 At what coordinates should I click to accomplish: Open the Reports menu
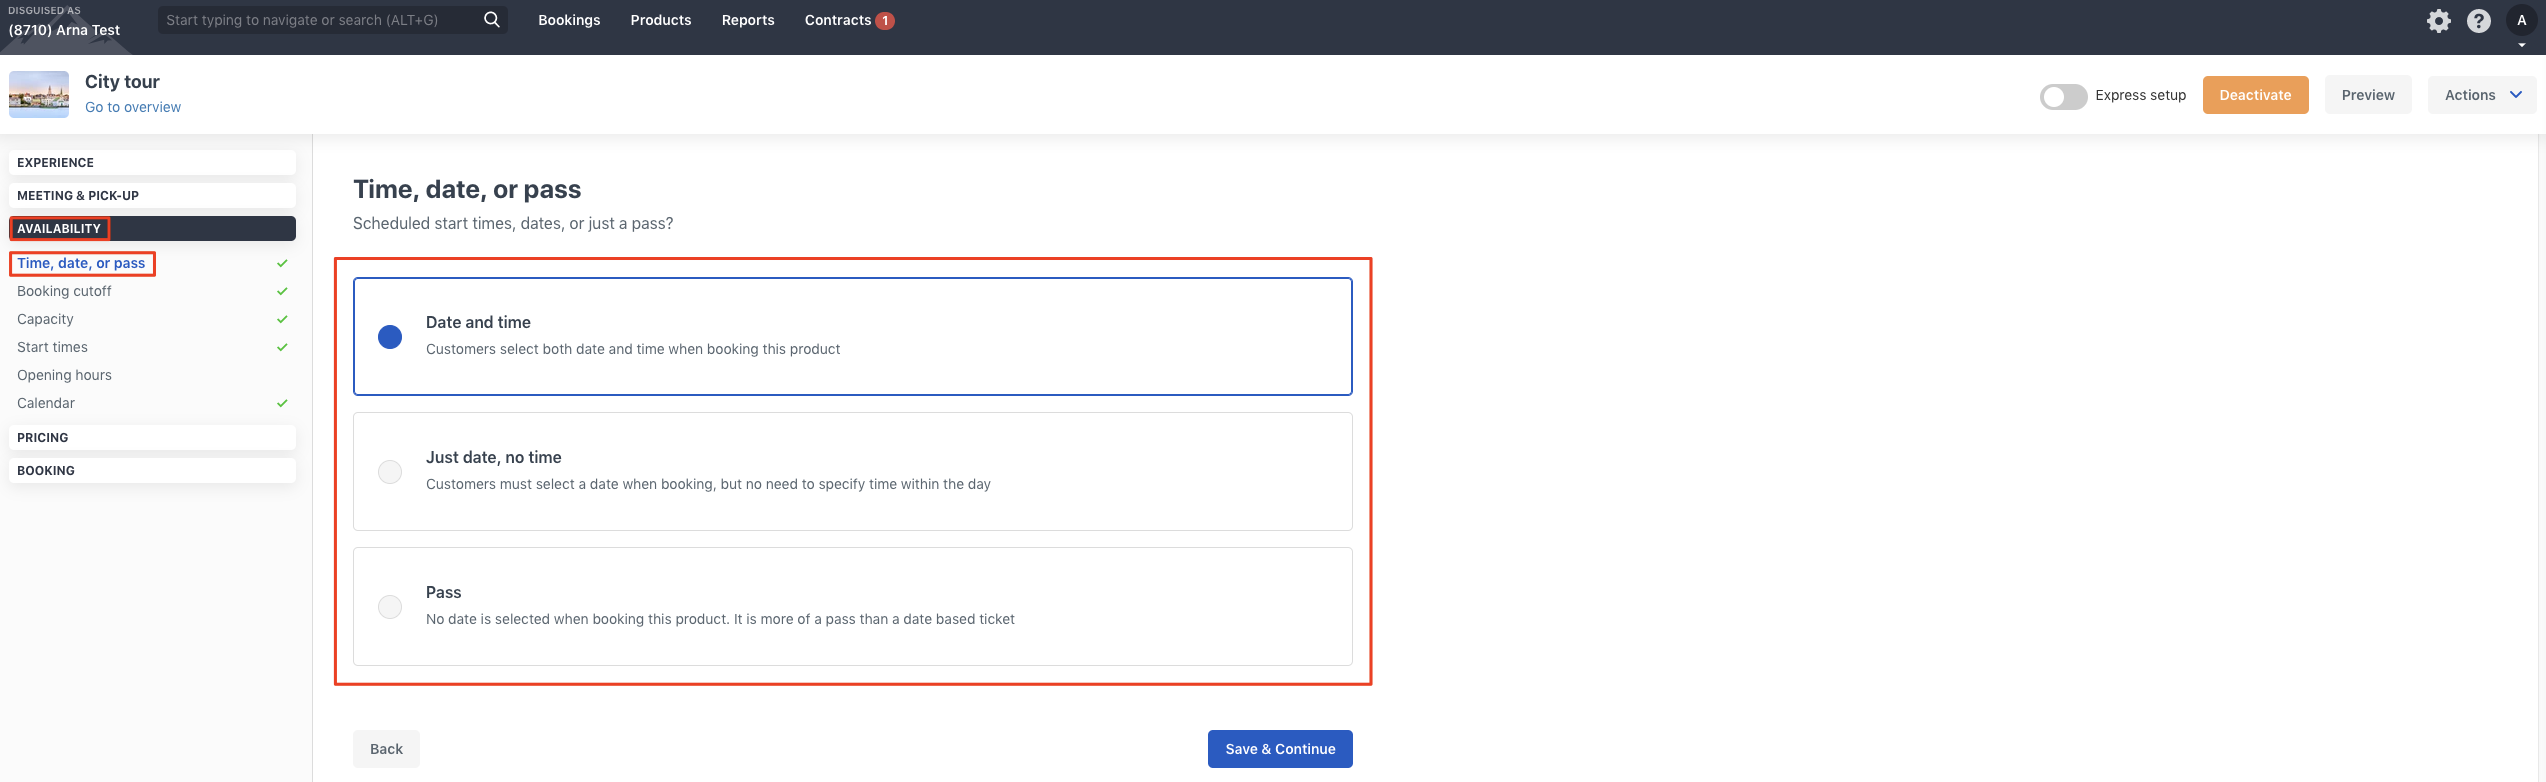pyautogui.click(x=748, y=20)
